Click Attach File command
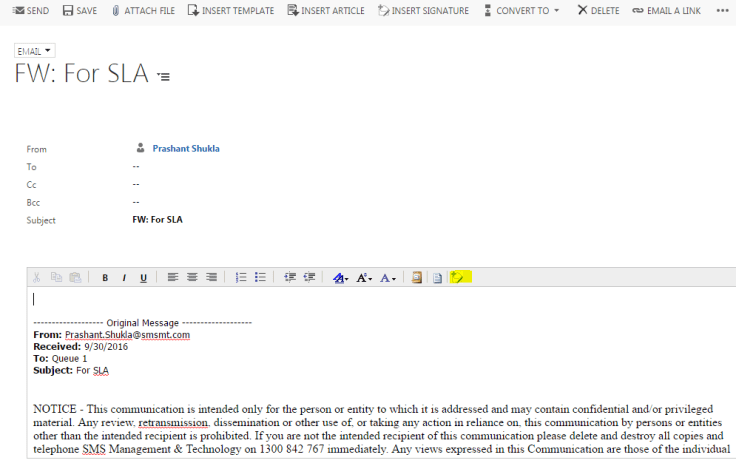 coord(143,11)
